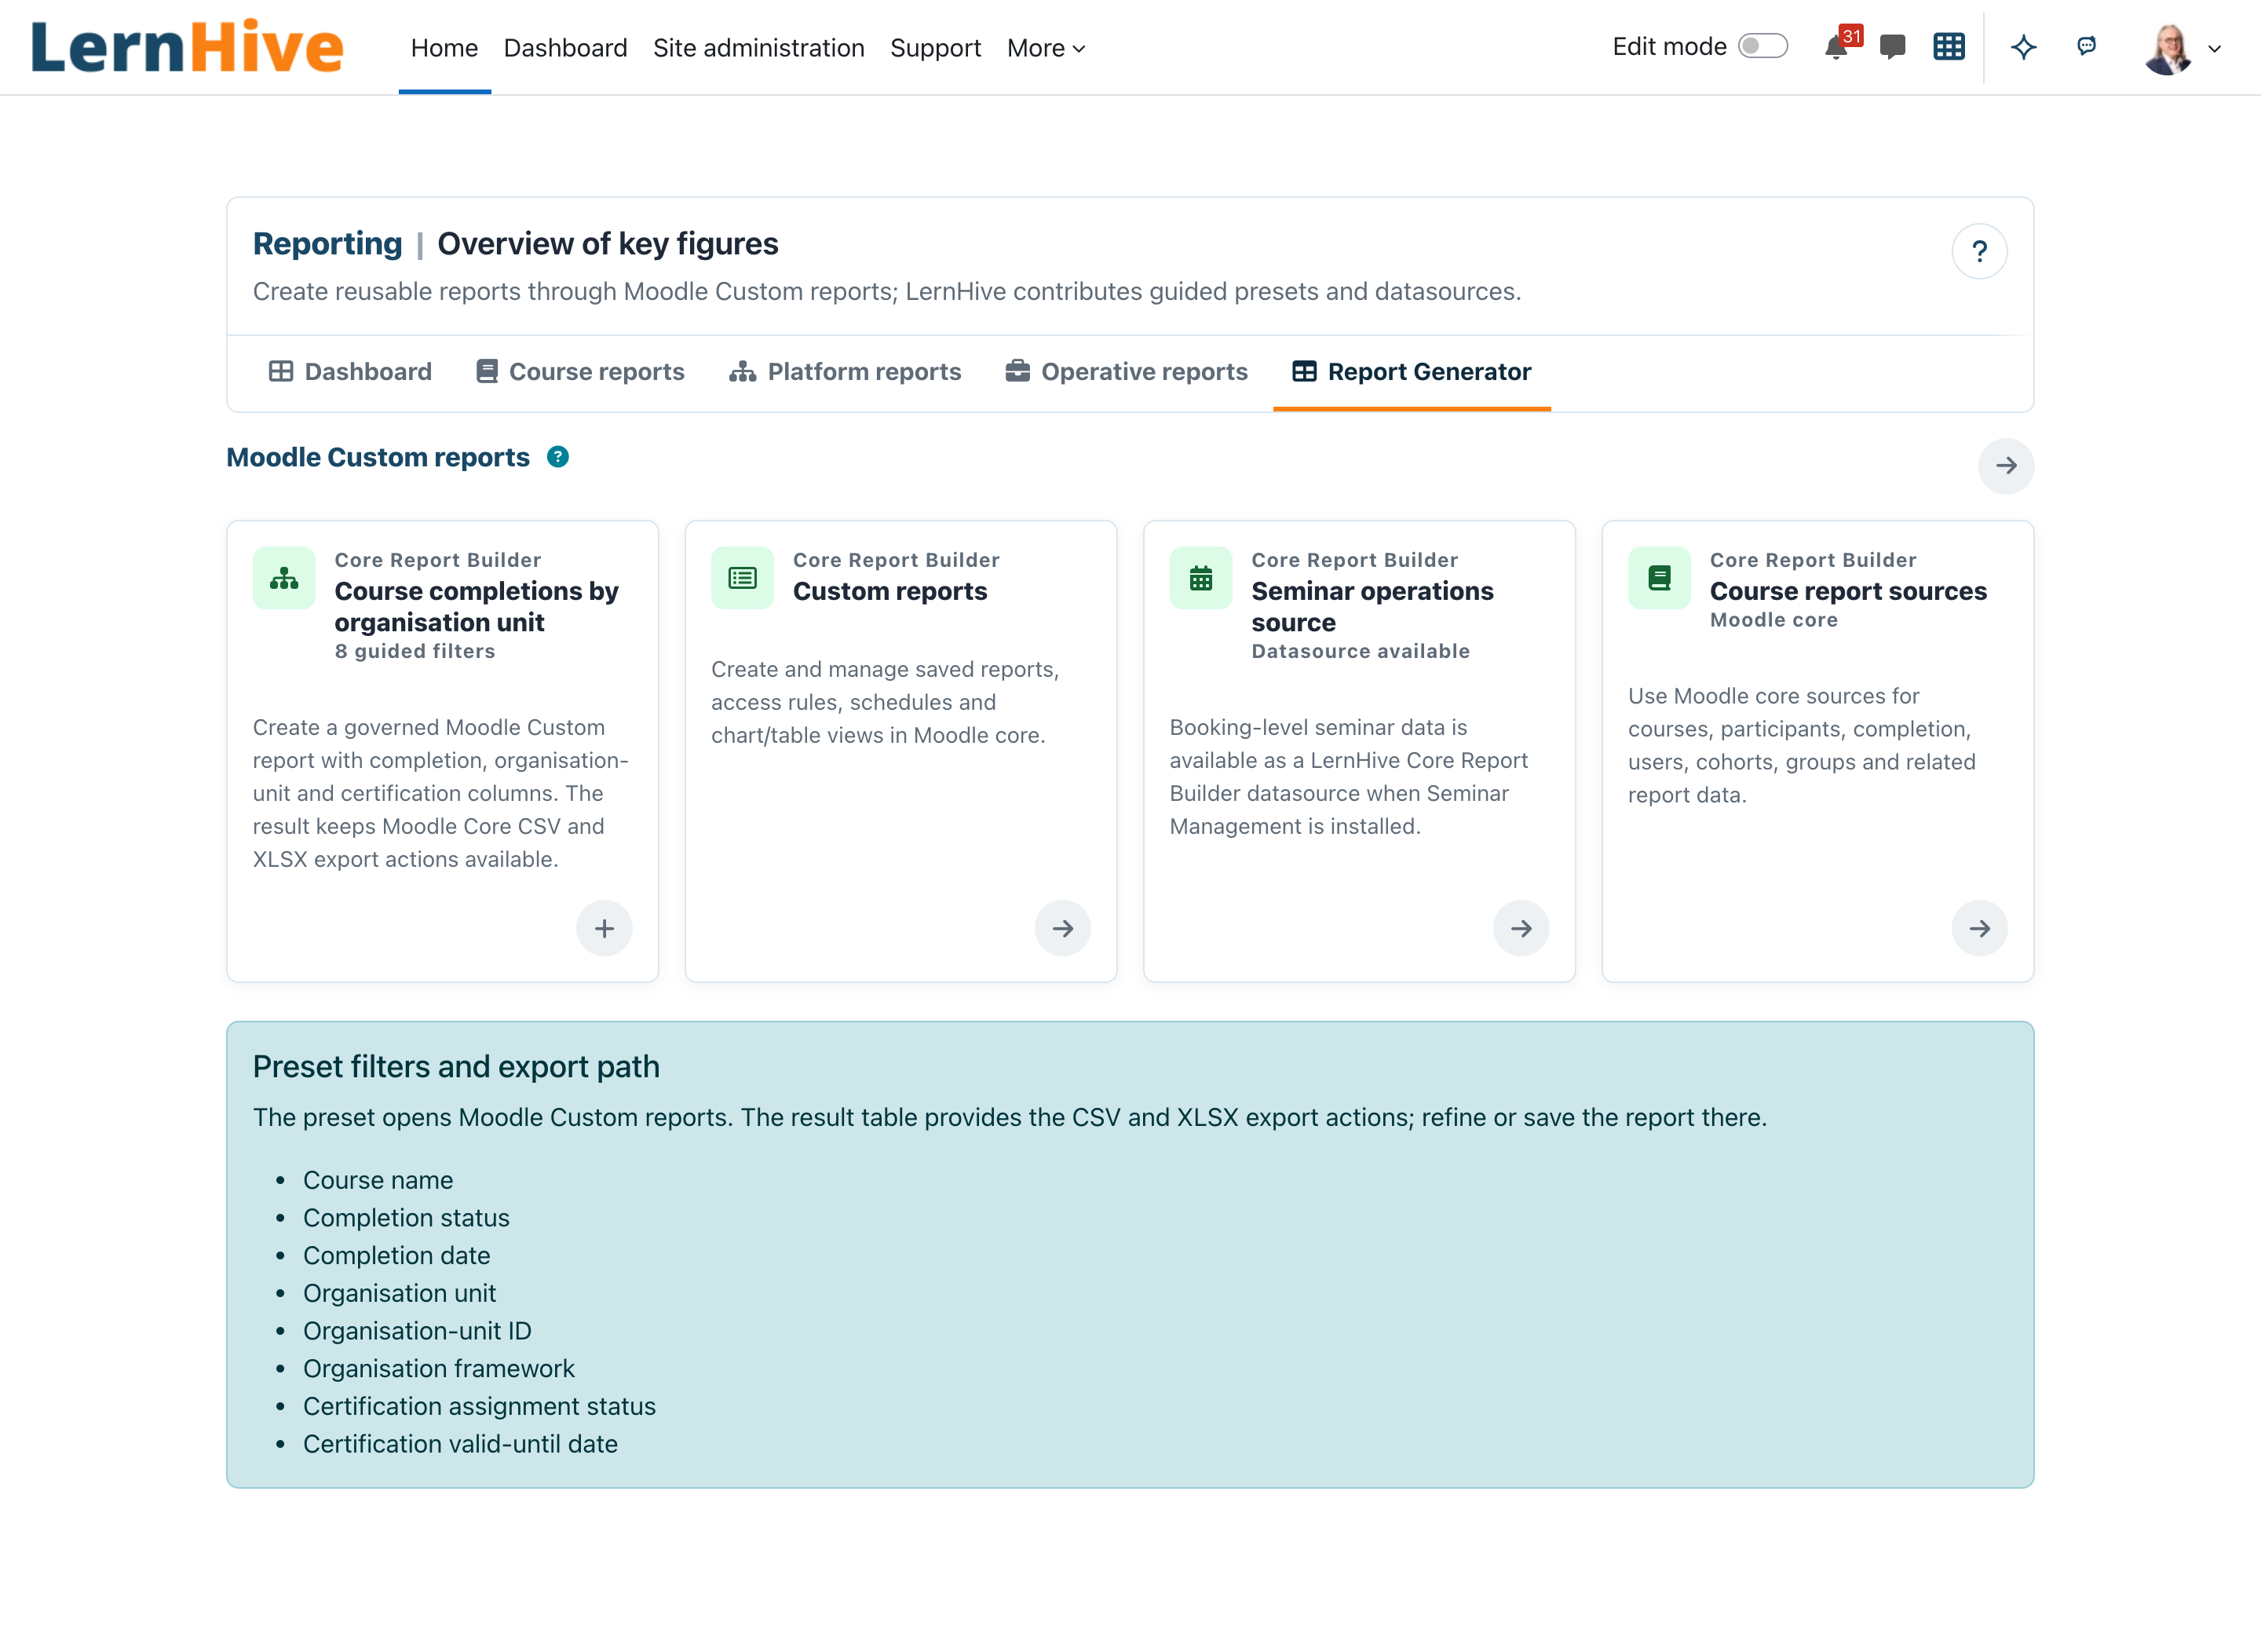This screenshot has width=2261, height=1652.
Task: Open the messaging speech bubble icon
Action: click(x=1892, y=46)
